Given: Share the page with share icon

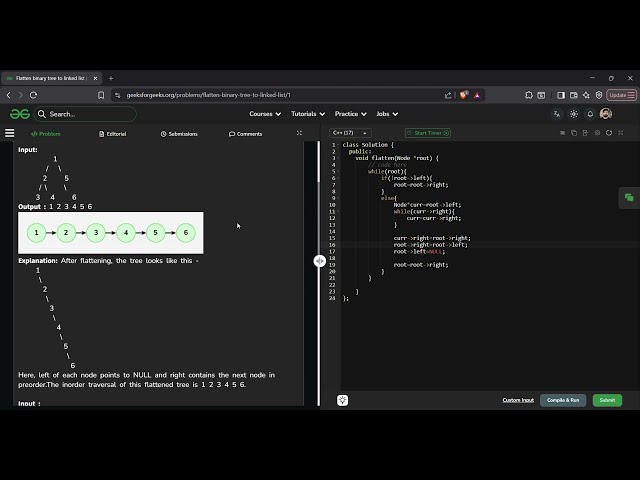Looking at the screenshot, I should 448,95.
